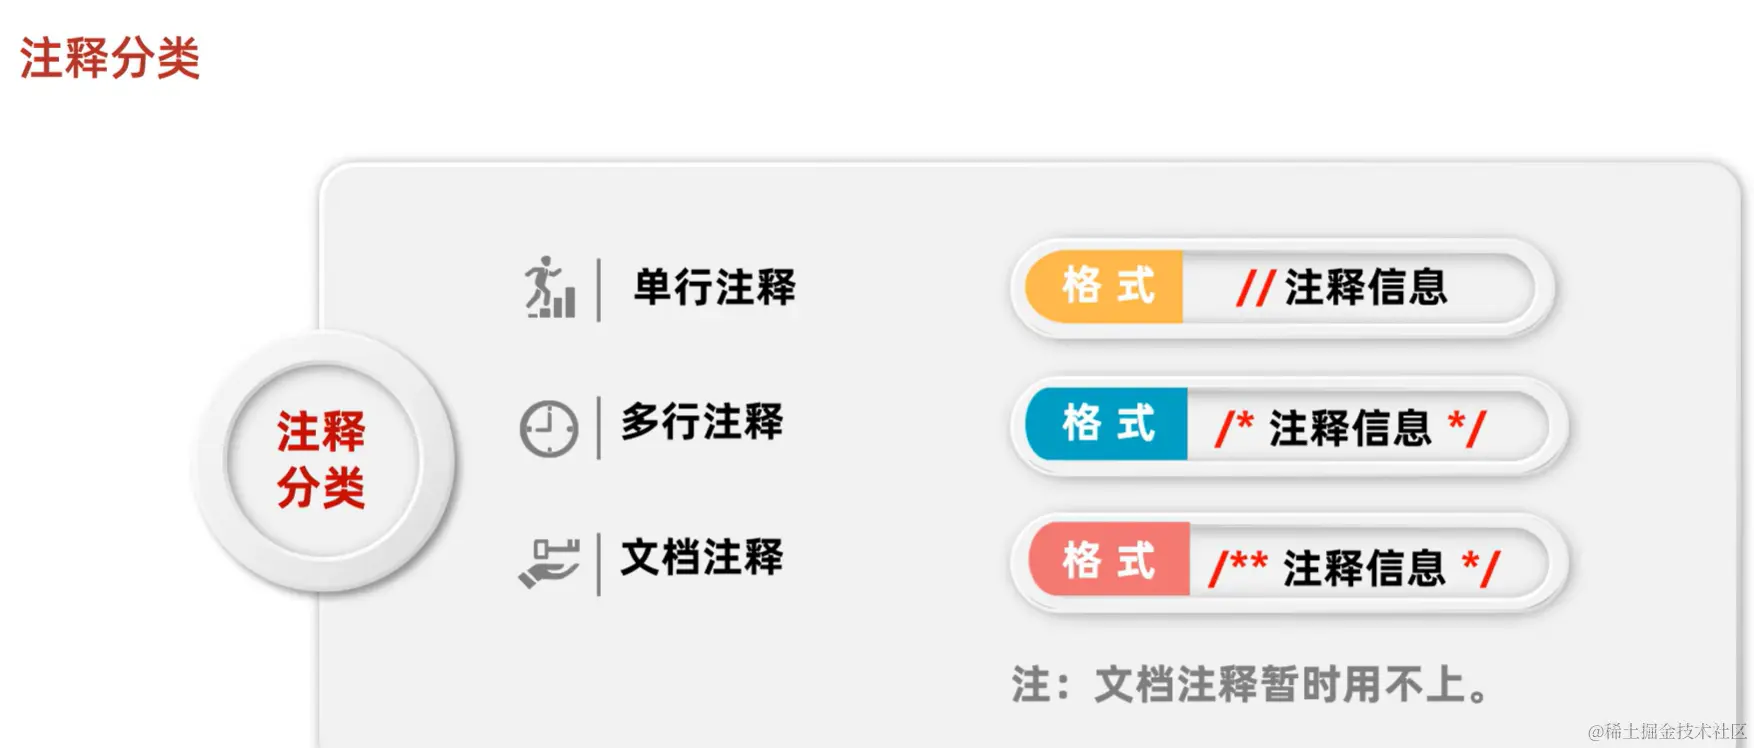Click the red /** opening symbol
This screenshot has height=748, width=1754.
[1238, 567]
